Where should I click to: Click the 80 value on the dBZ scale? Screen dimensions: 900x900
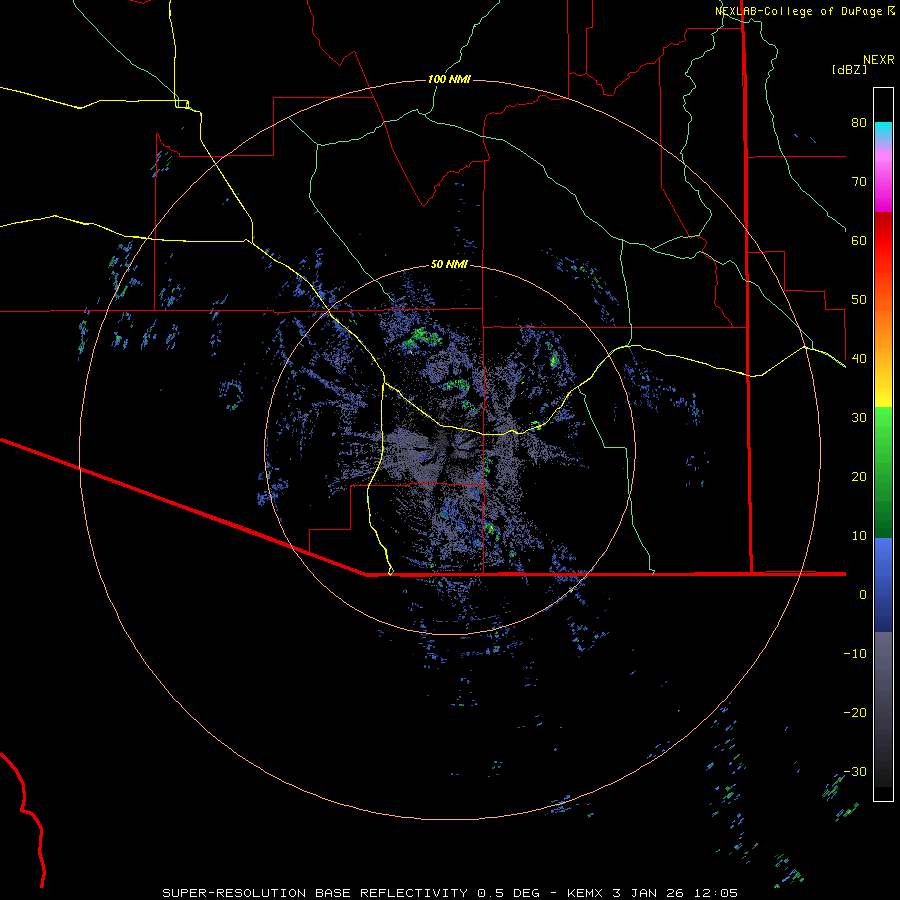pos(859,122)
